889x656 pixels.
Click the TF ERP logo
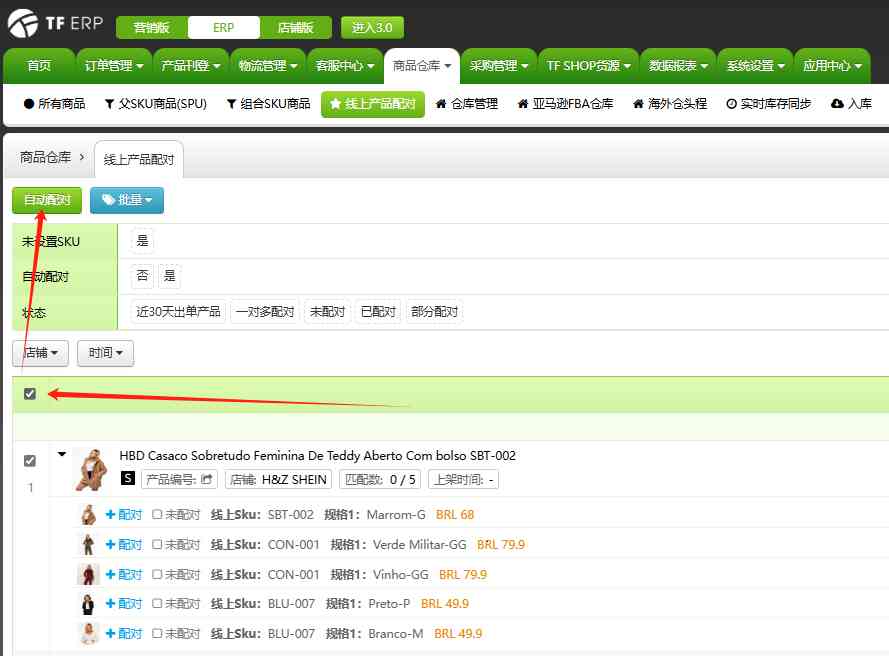click(x=55, y=22)
